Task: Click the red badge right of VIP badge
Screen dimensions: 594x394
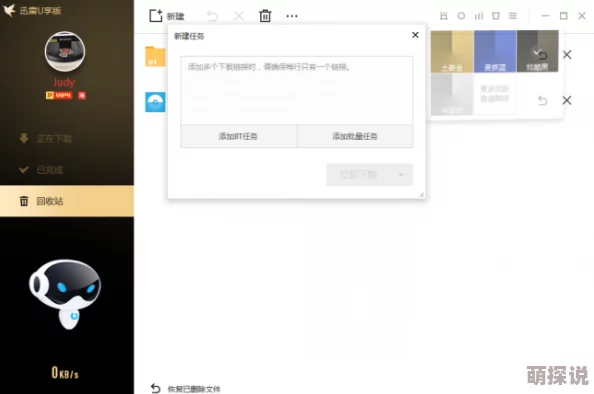Action: 82,95
